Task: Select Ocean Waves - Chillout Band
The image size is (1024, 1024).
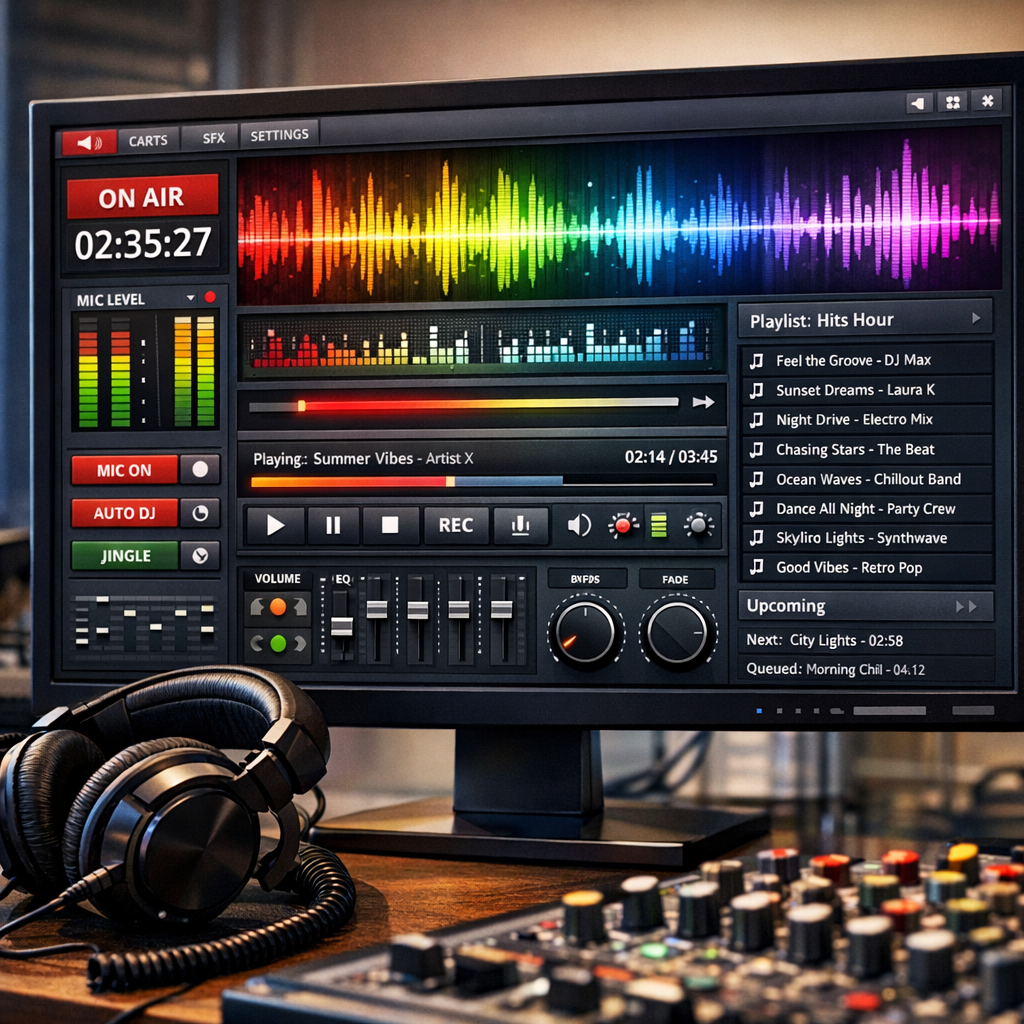Action: click(867, 479)
